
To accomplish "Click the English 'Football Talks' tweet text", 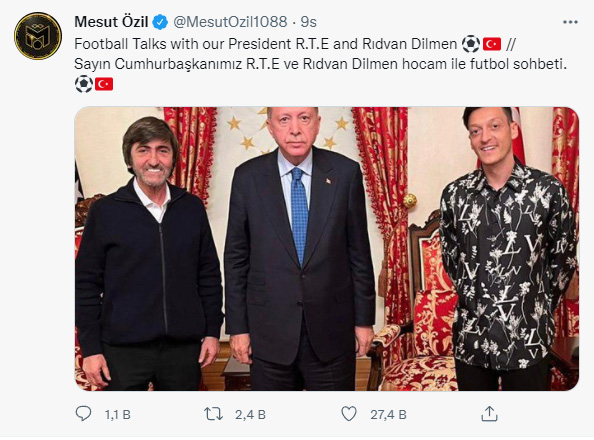I will coord(266,44).
